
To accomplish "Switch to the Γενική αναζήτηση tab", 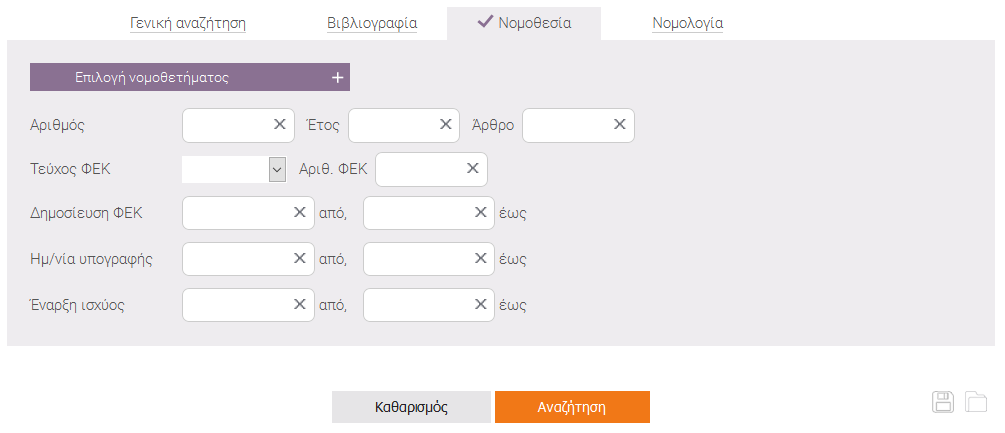I will click(188, 23).
